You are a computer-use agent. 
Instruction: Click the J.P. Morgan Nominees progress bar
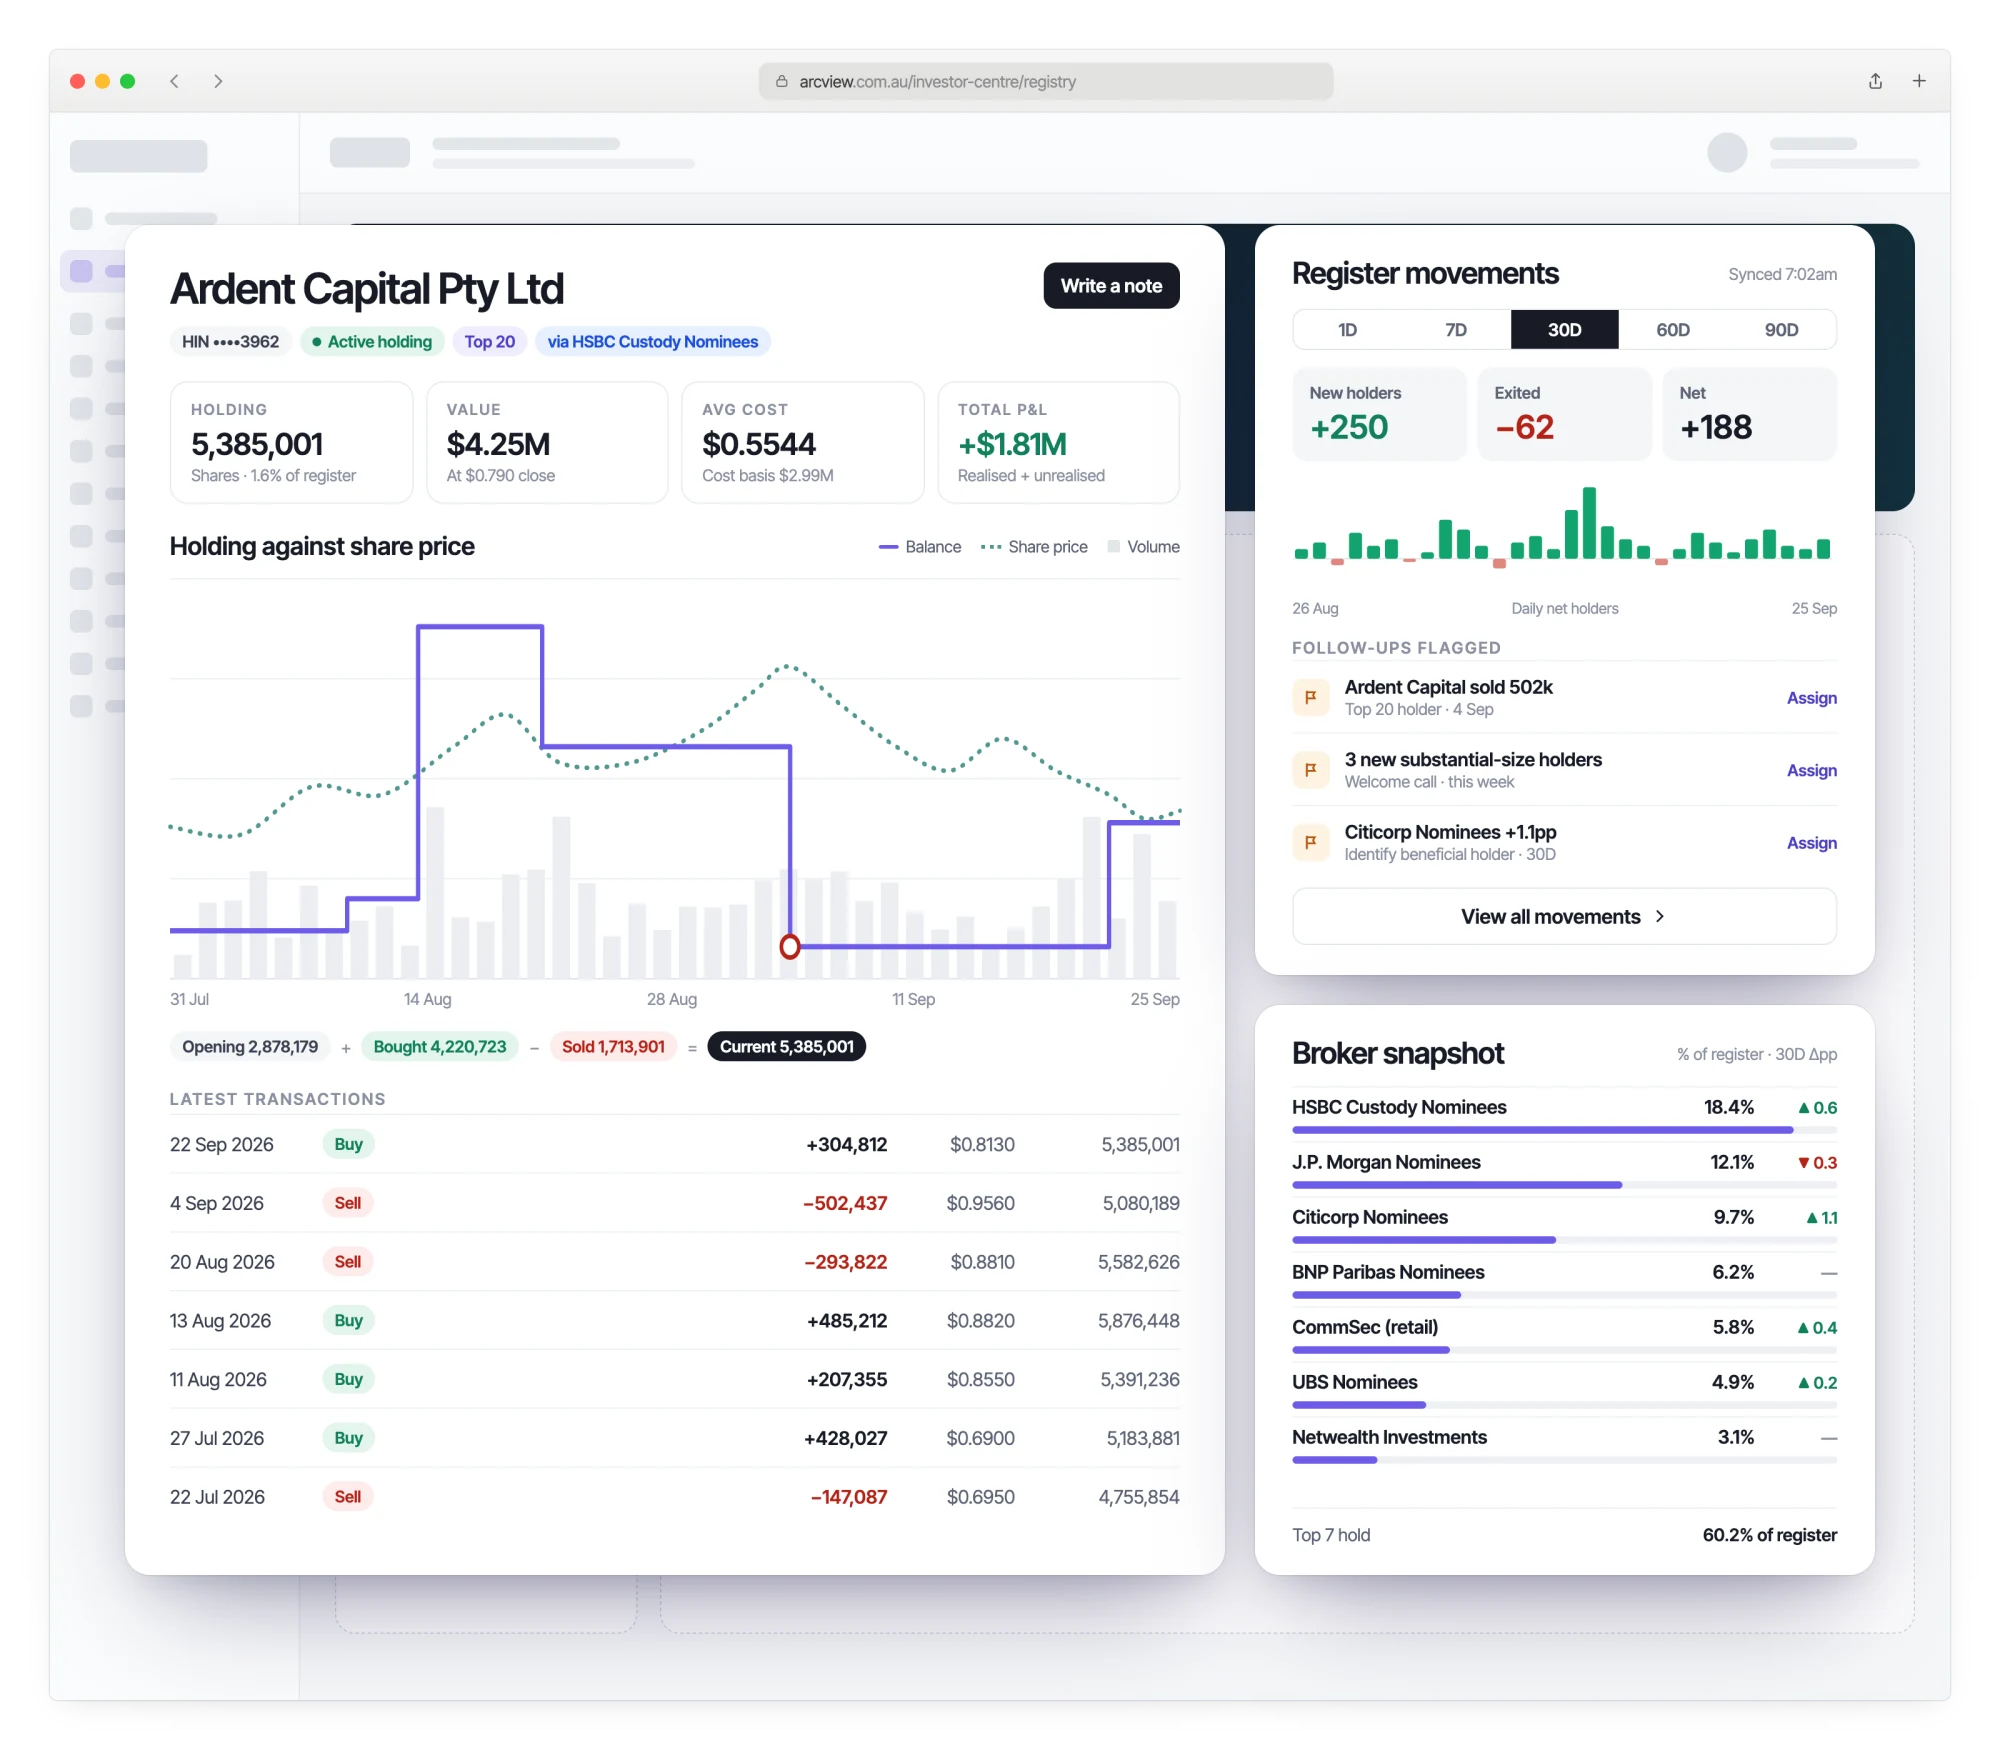1564,1185
